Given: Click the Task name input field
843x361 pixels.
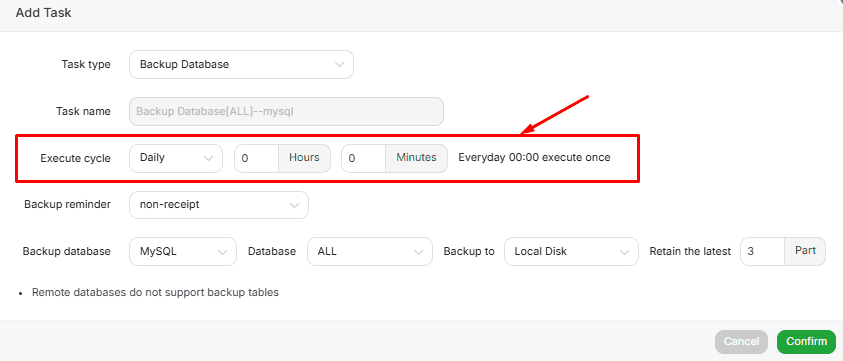Looking at the screenshot, I should coord(287,111).
